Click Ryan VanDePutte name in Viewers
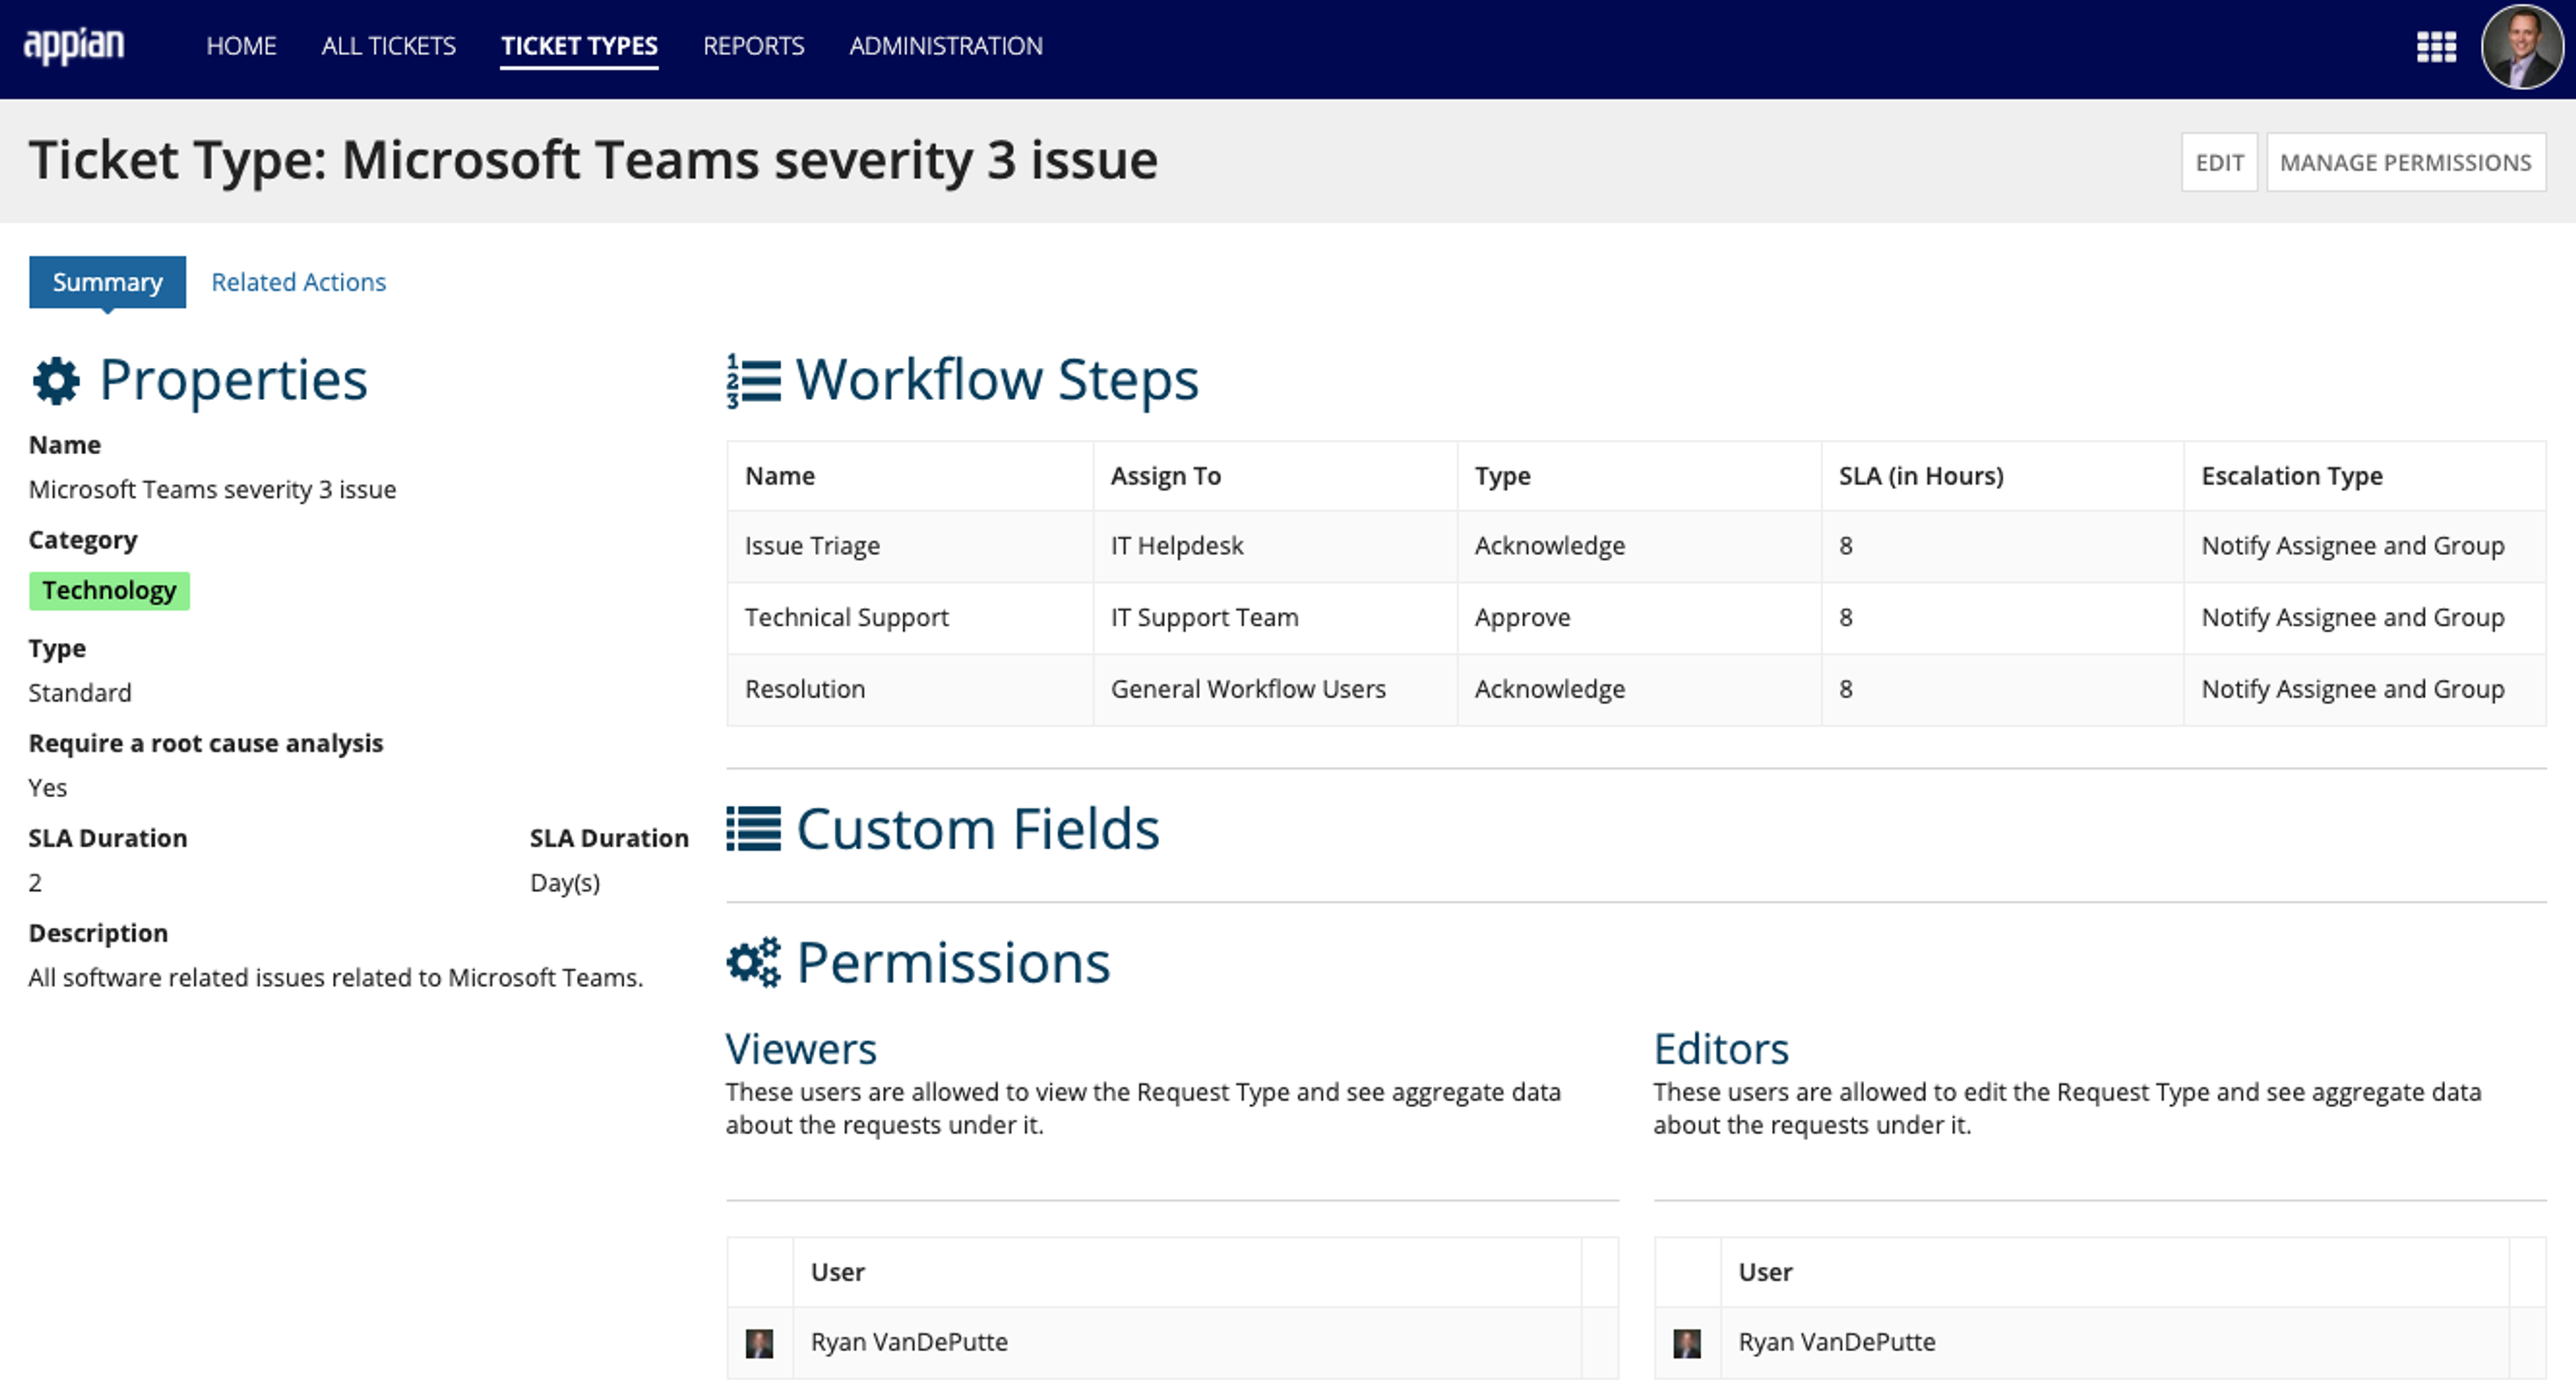 pos(909,1342)
